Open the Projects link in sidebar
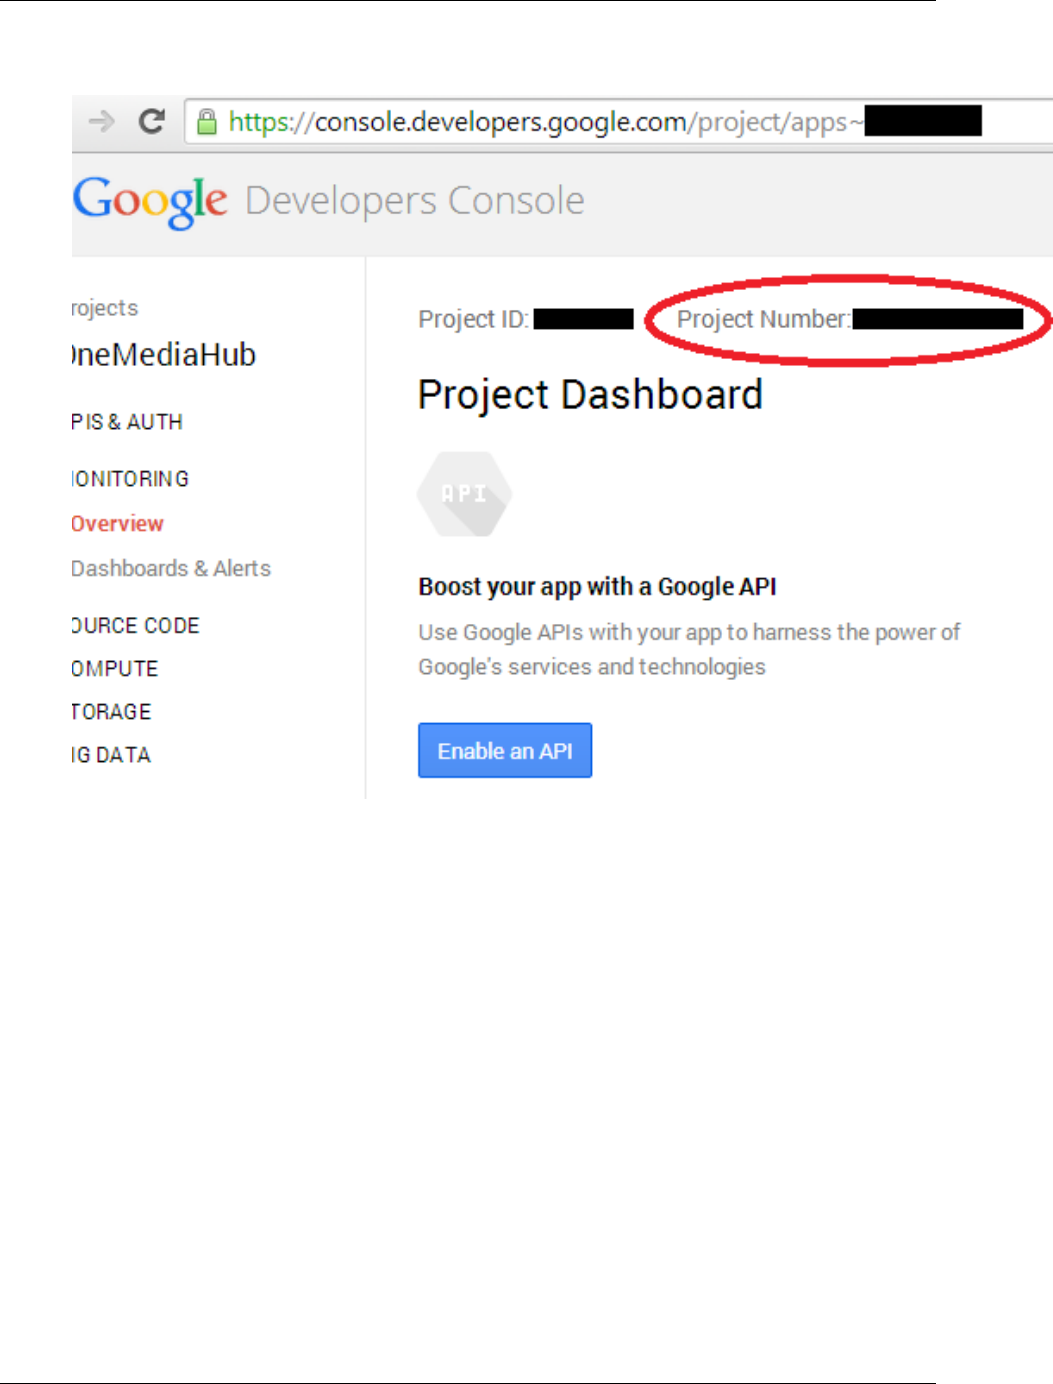Image resolution: width=1053 pixels, height=1384 pixels. [105, 308]
